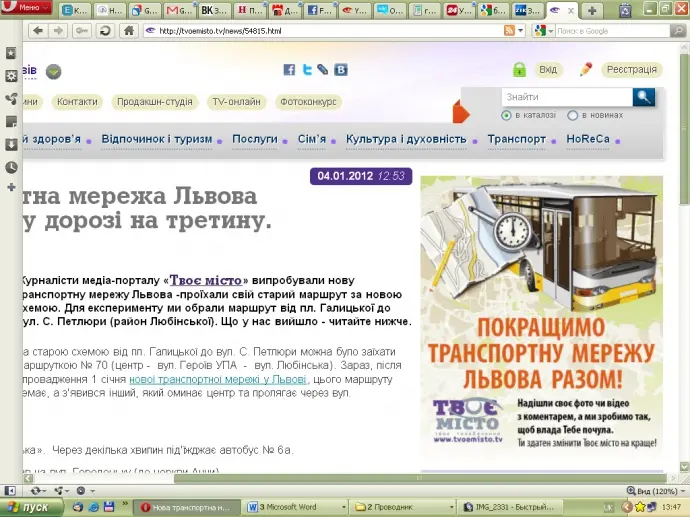Open Продакшн-студія page

pos(154,102)
